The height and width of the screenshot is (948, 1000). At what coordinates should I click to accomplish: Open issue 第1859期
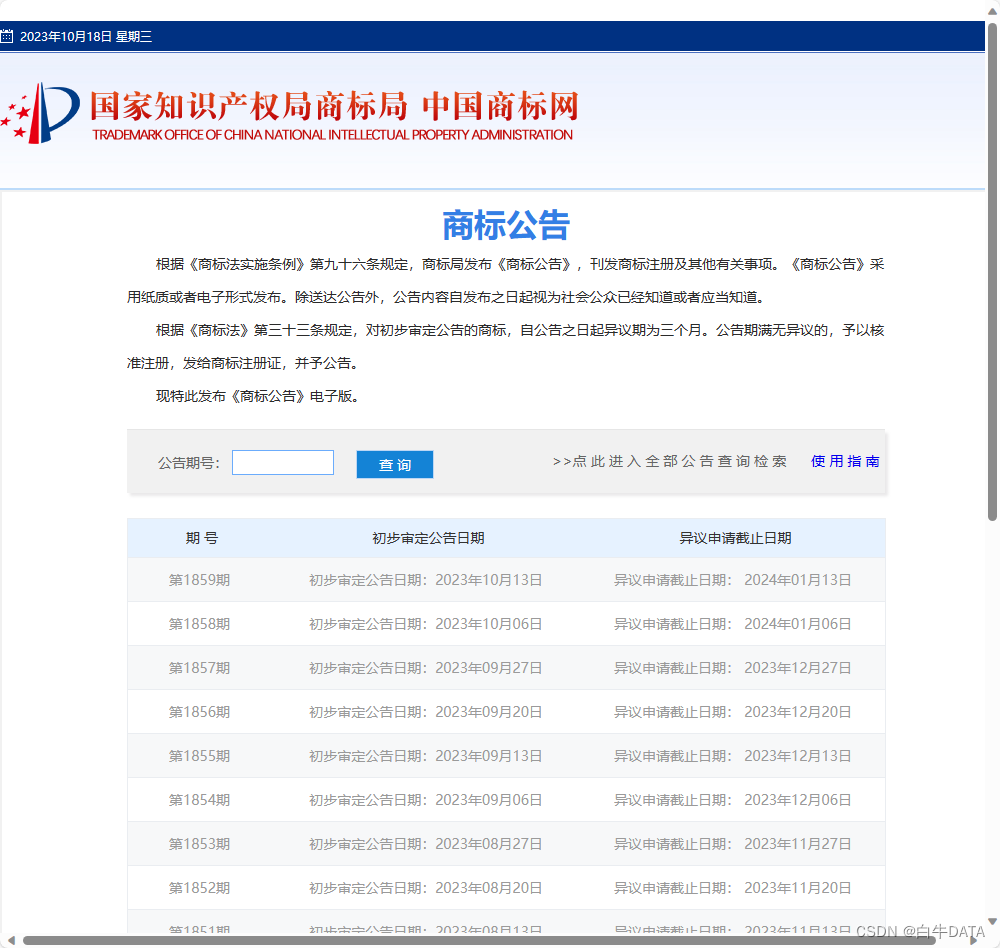199,580
